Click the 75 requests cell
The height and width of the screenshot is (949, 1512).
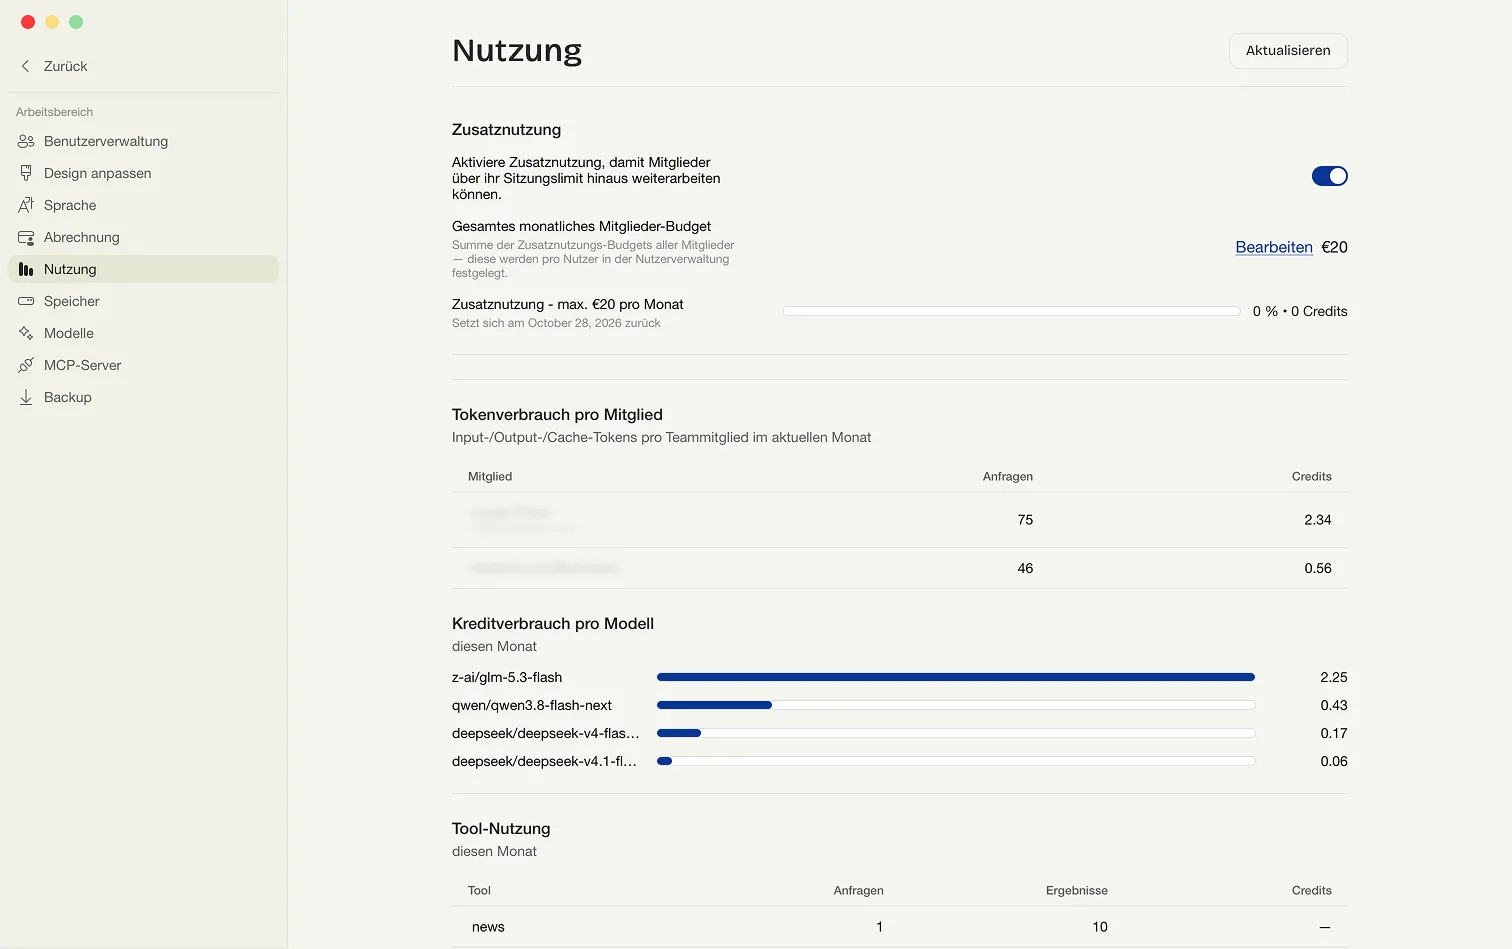tap(1025, 520)
